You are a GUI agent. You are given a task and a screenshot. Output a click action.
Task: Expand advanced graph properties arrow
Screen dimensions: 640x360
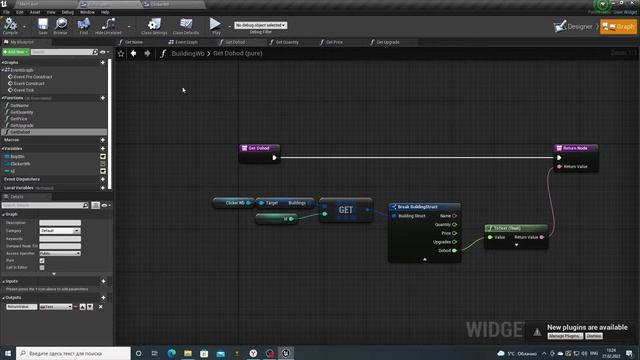pos(54,274)
